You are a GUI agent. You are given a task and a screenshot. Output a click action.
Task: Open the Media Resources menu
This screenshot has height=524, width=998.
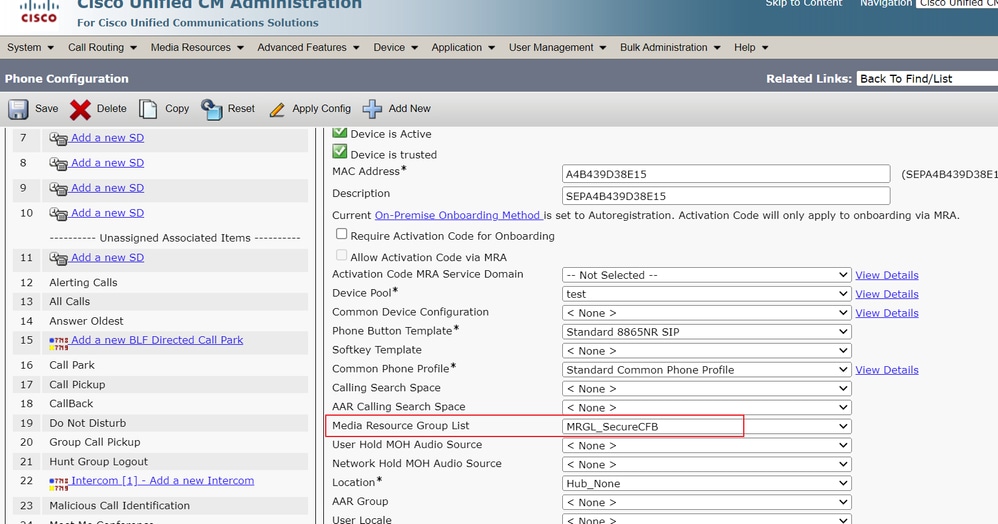(x=197, y=47)
